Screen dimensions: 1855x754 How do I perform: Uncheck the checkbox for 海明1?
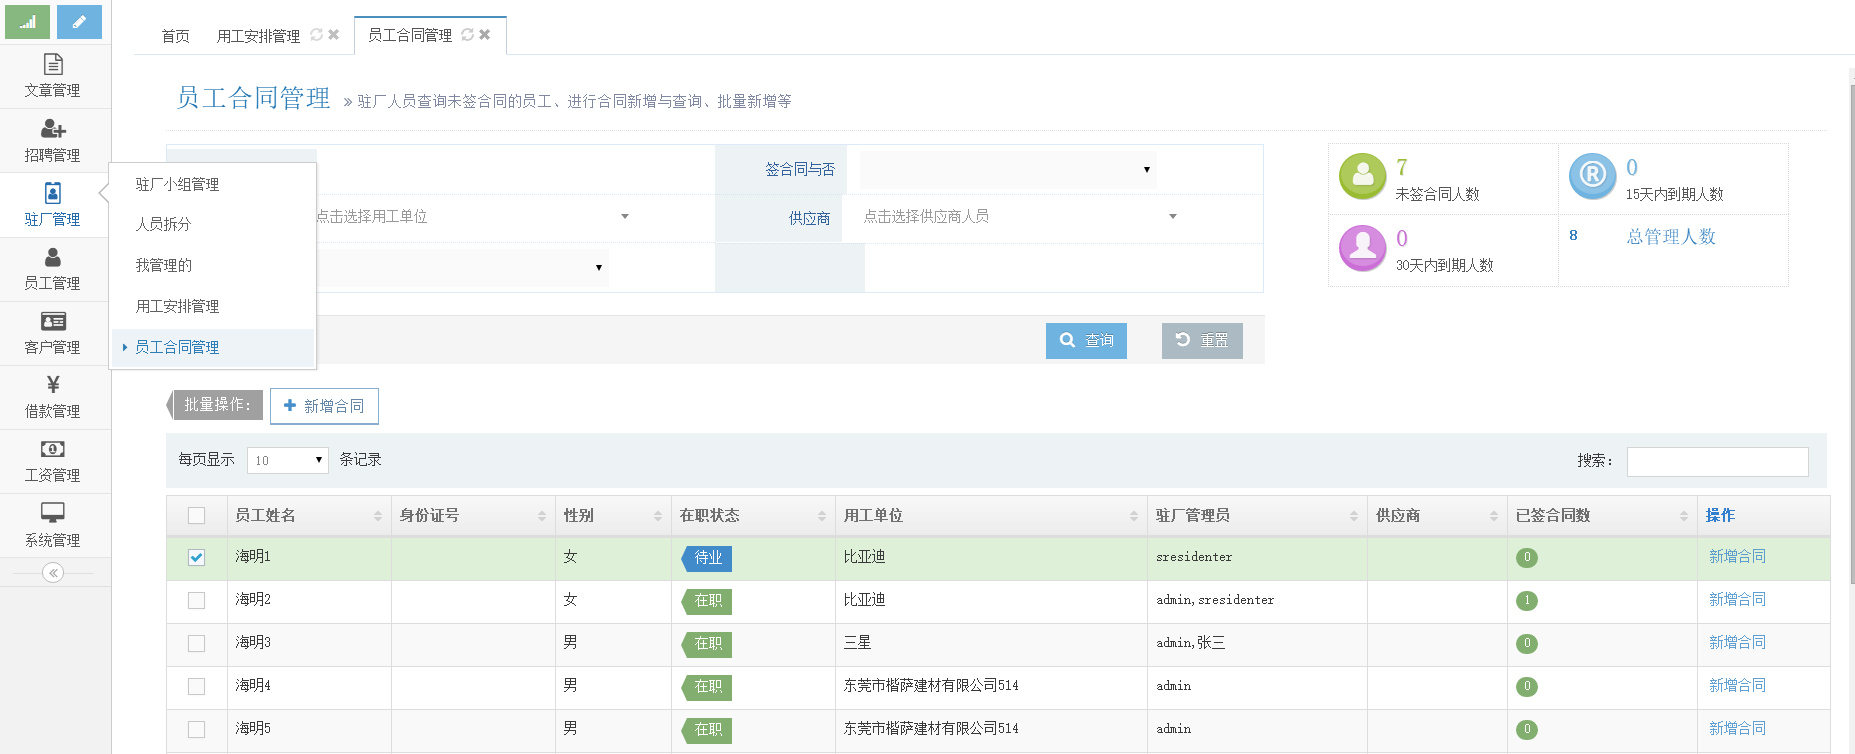pos(196,558)
